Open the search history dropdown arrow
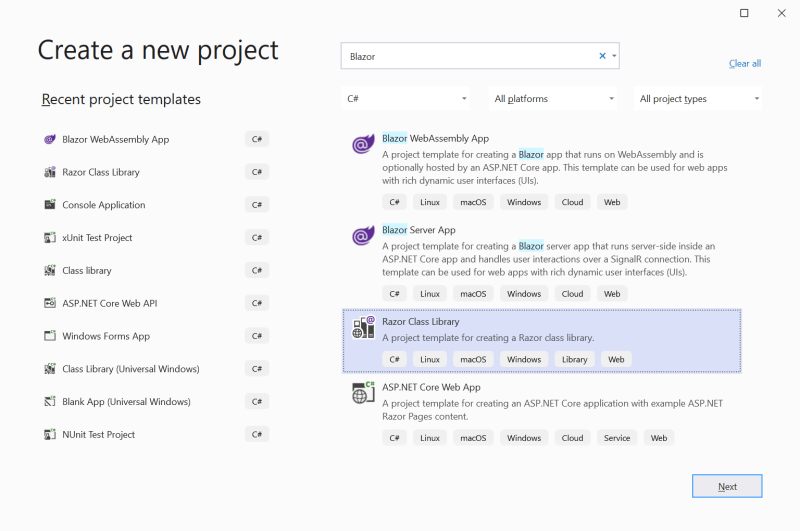The width and height of the screenshot is (800, 531). click(x=614, y=56)
